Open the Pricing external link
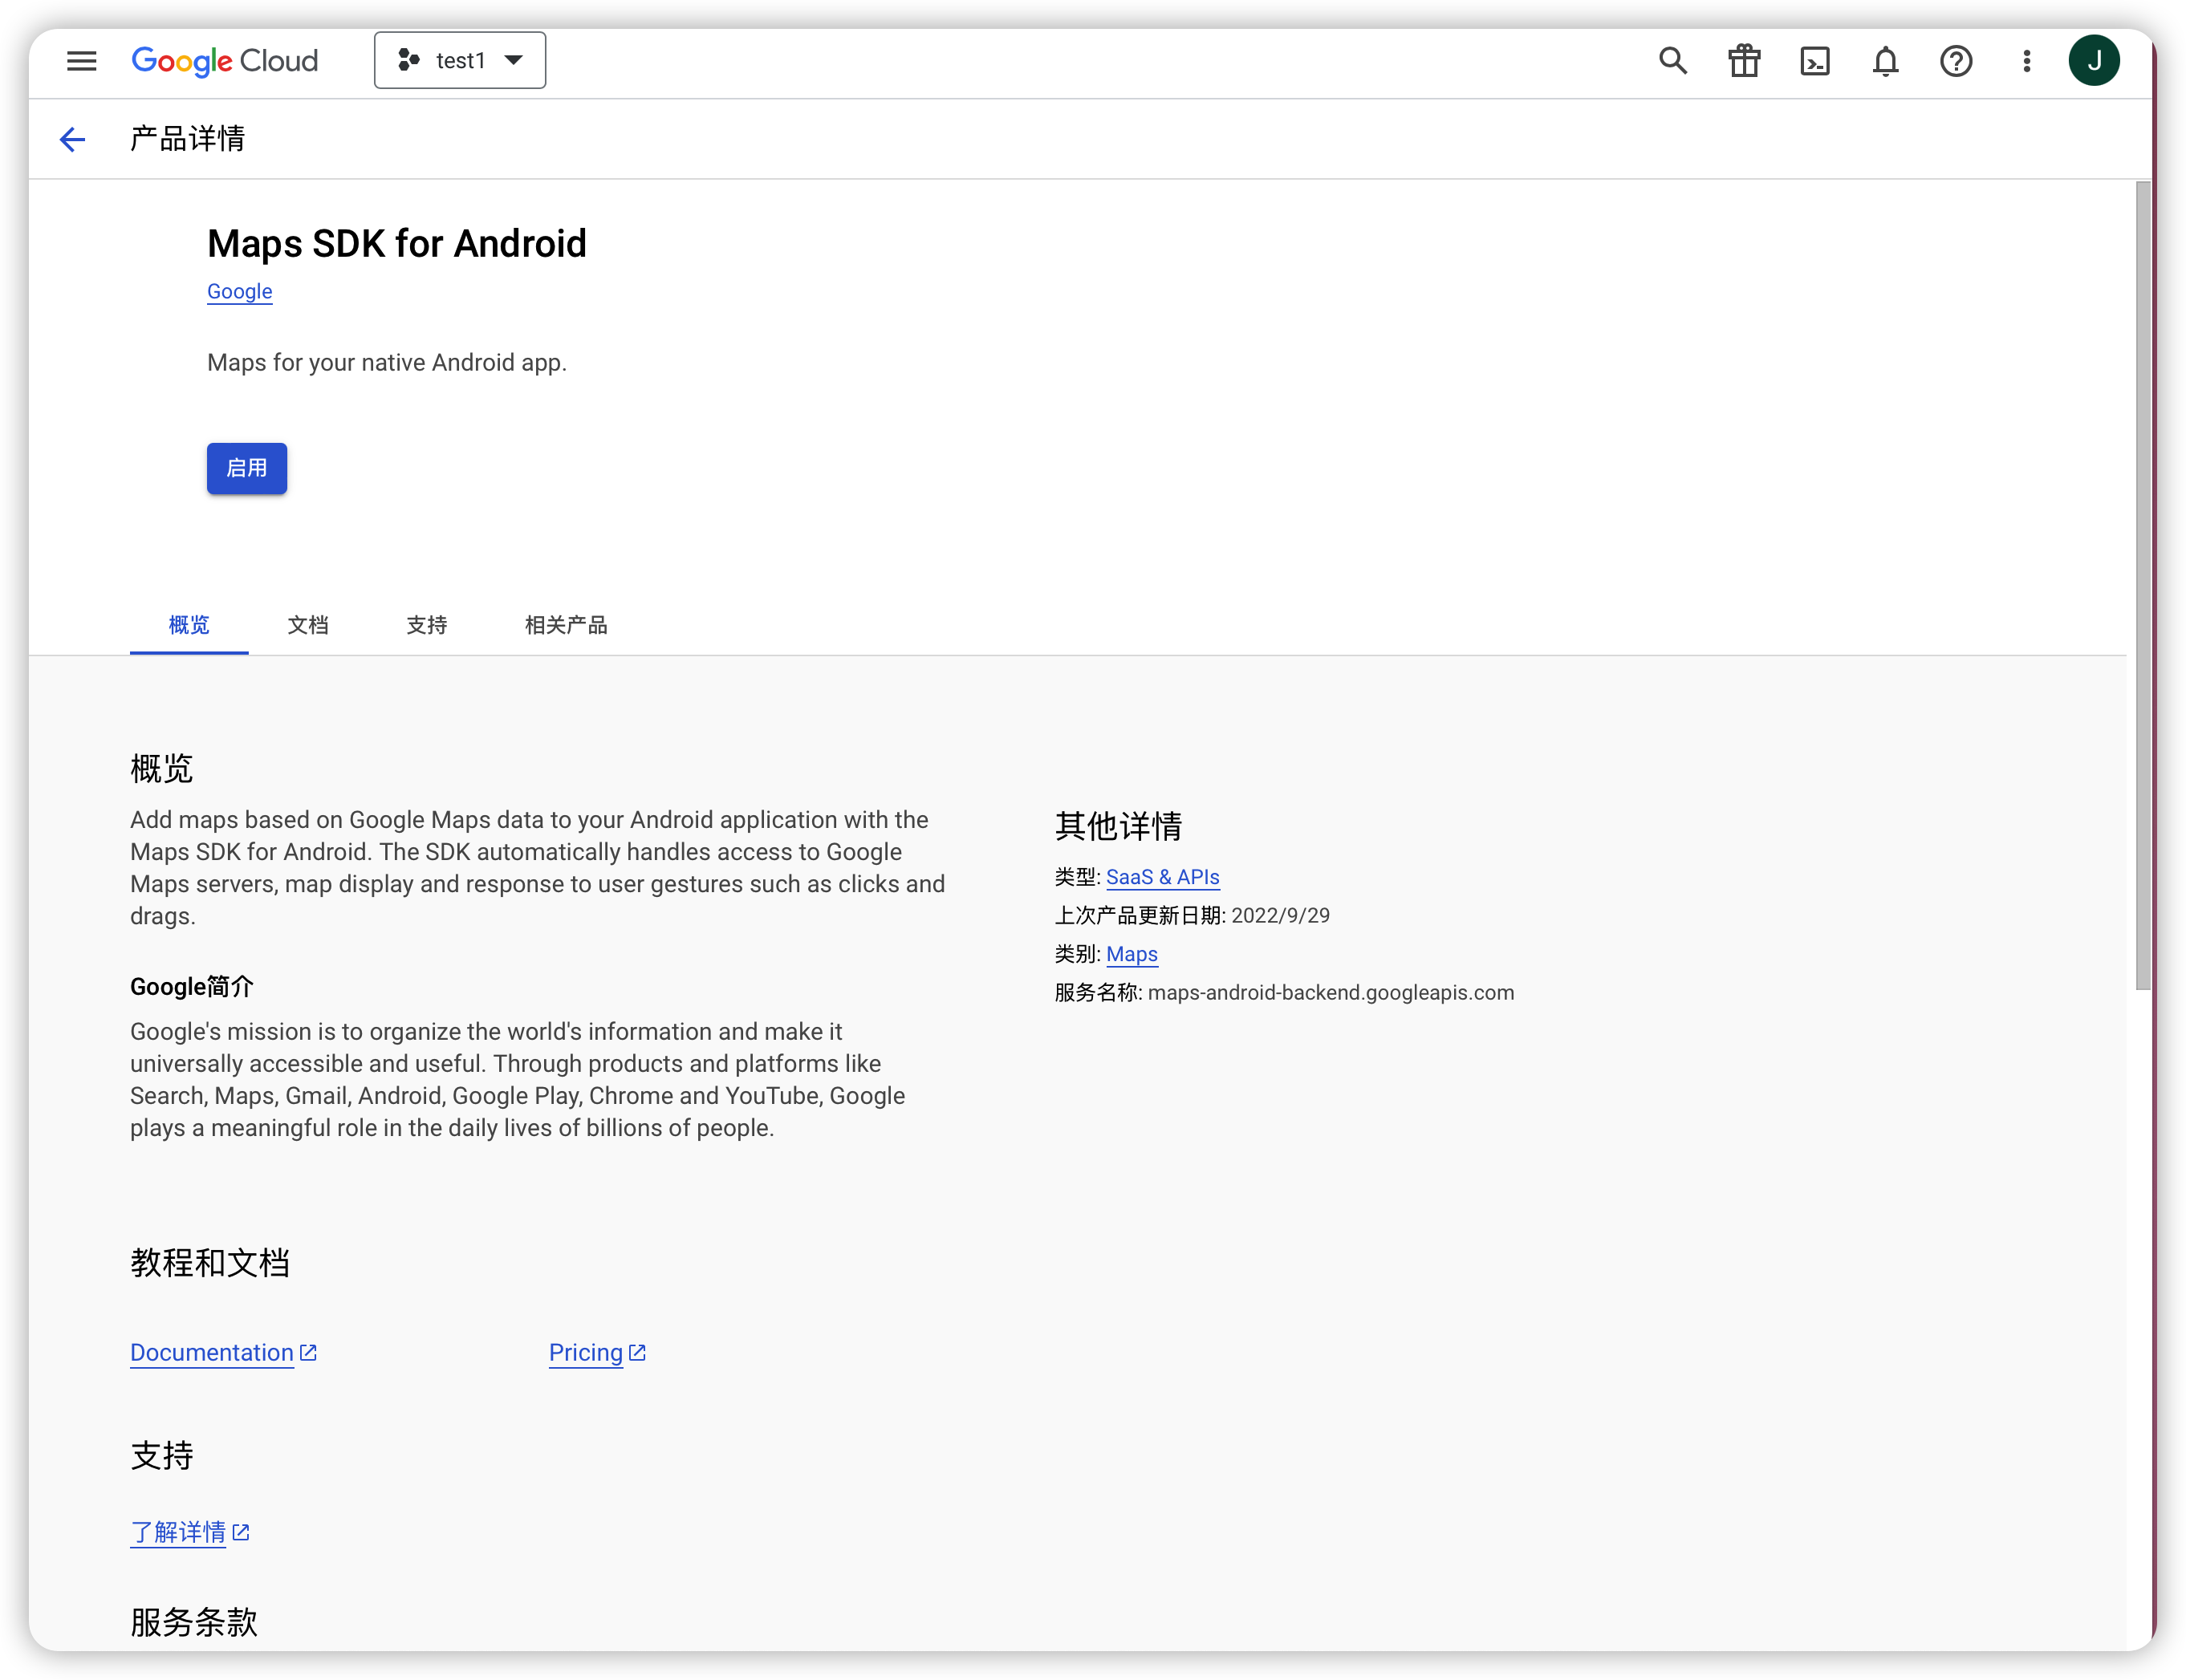The image size is (2186, 1680). (x=597, y=1352)
